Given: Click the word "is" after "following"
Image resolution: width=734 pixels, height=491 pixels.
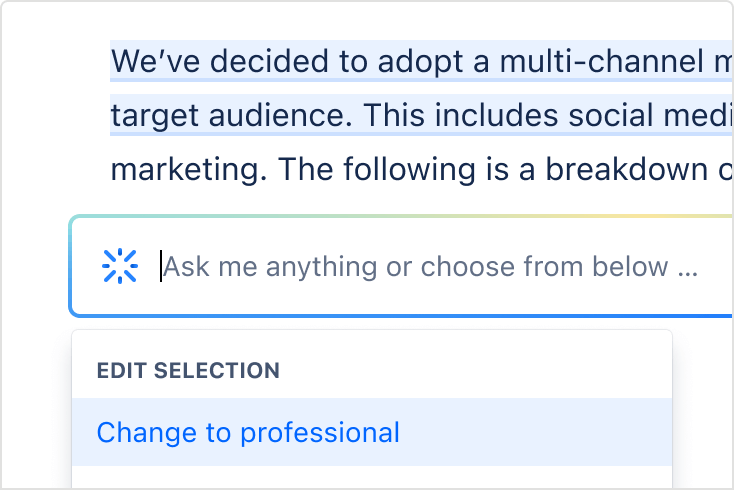Looking at the screenshot, I should (x=497, y=169).
